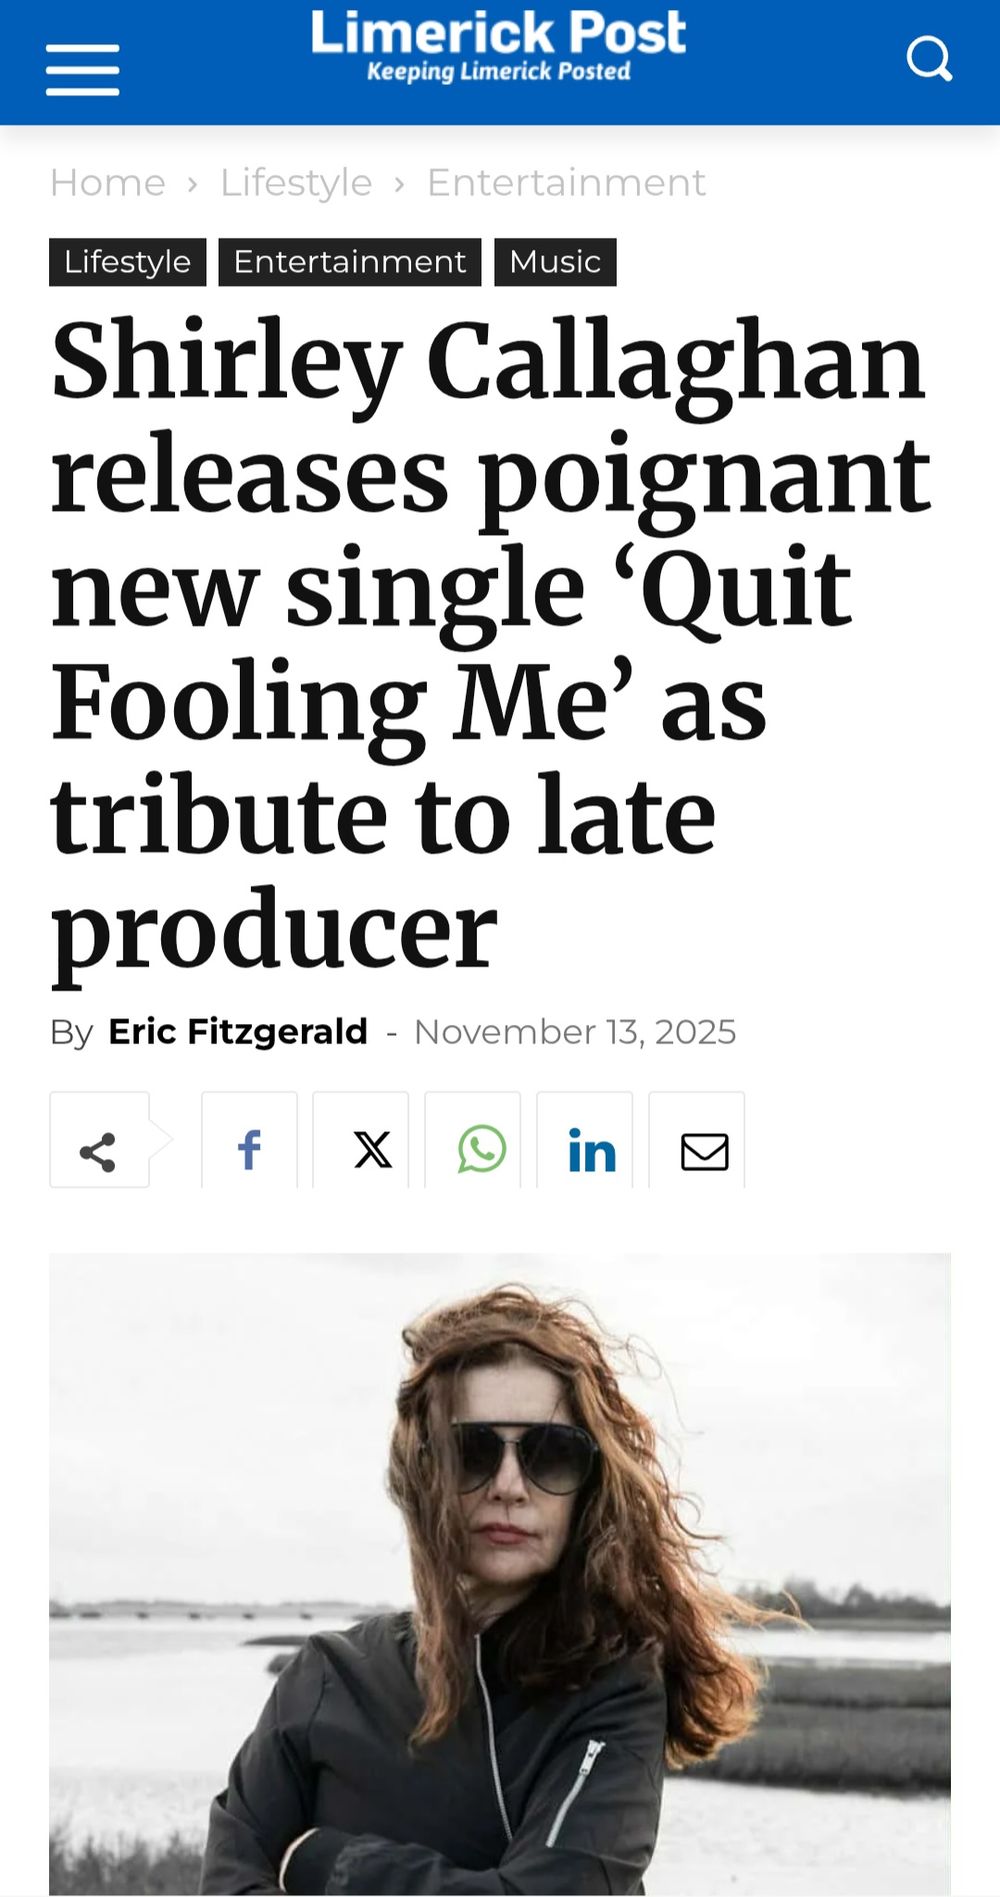Viewport: 1000px width, 1897px height.
Task: Click the November 13, 2025 date
Action: pos(575,1031)
